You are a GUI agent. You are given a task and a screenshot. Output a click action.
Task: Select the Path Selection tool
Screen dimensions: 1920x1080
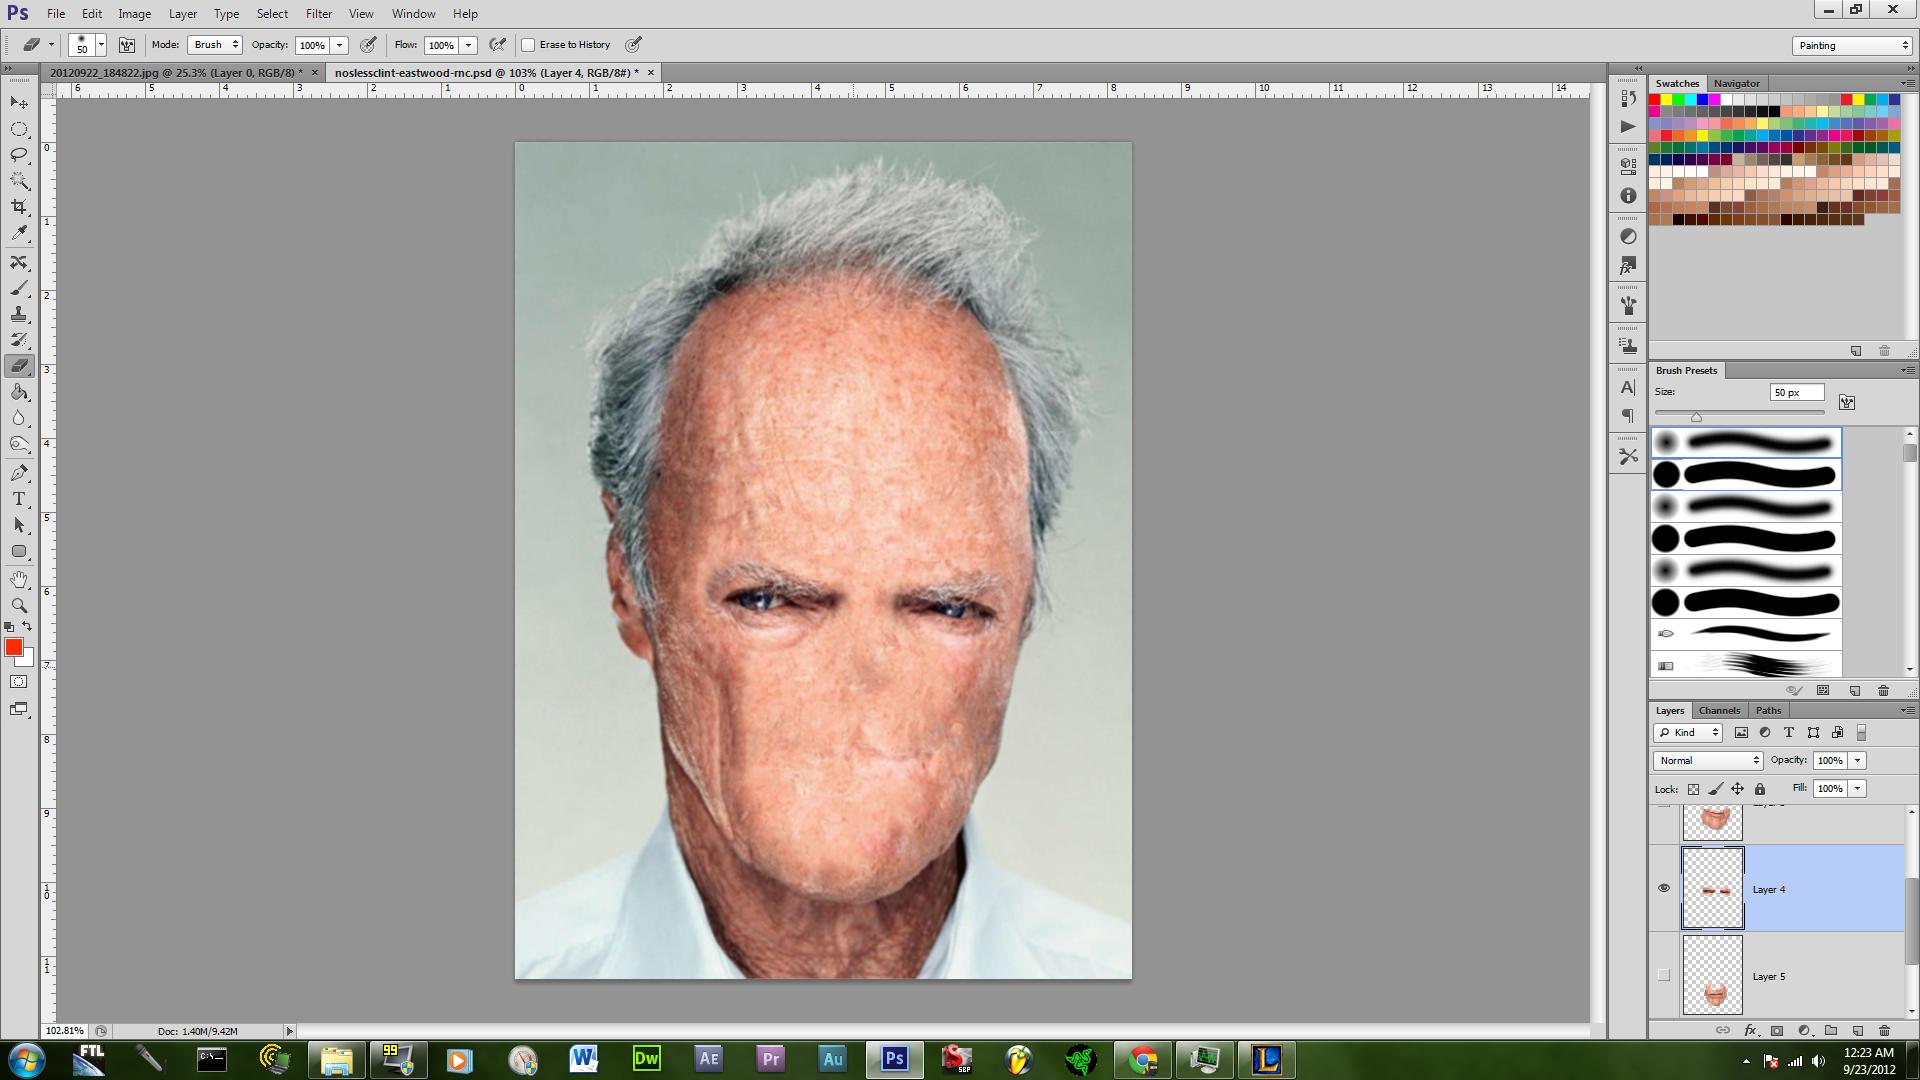click(x=19, y=525)
